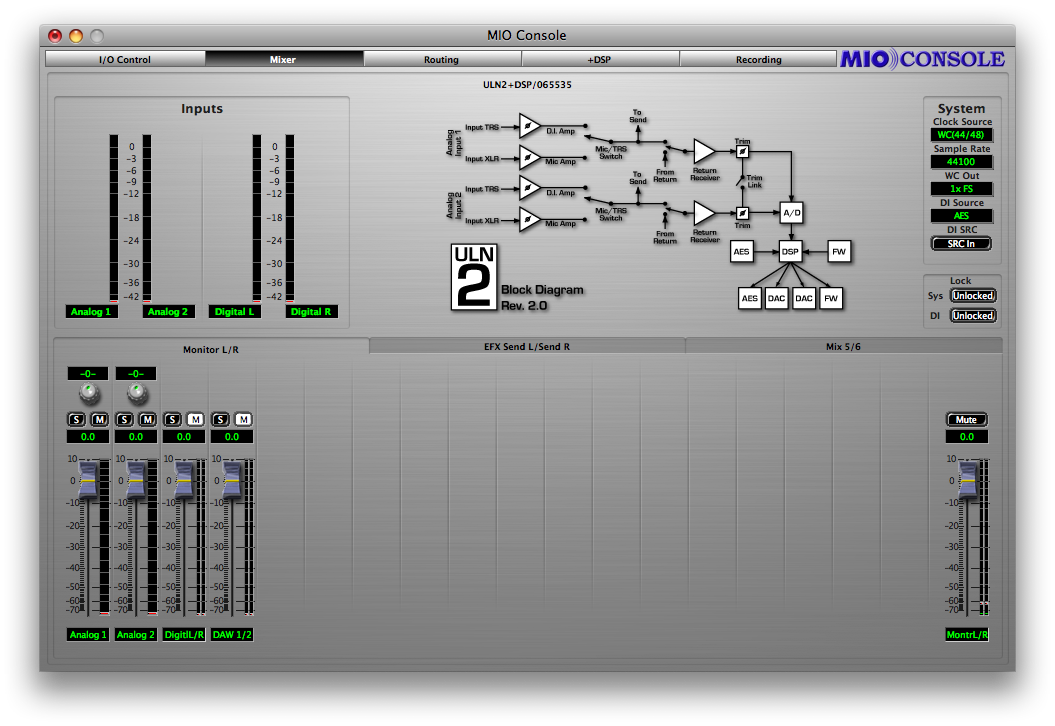The image size is (1055, 726).
Task: Open the Sample Rate 44100 popup
Action: click(x=961, y=161)
